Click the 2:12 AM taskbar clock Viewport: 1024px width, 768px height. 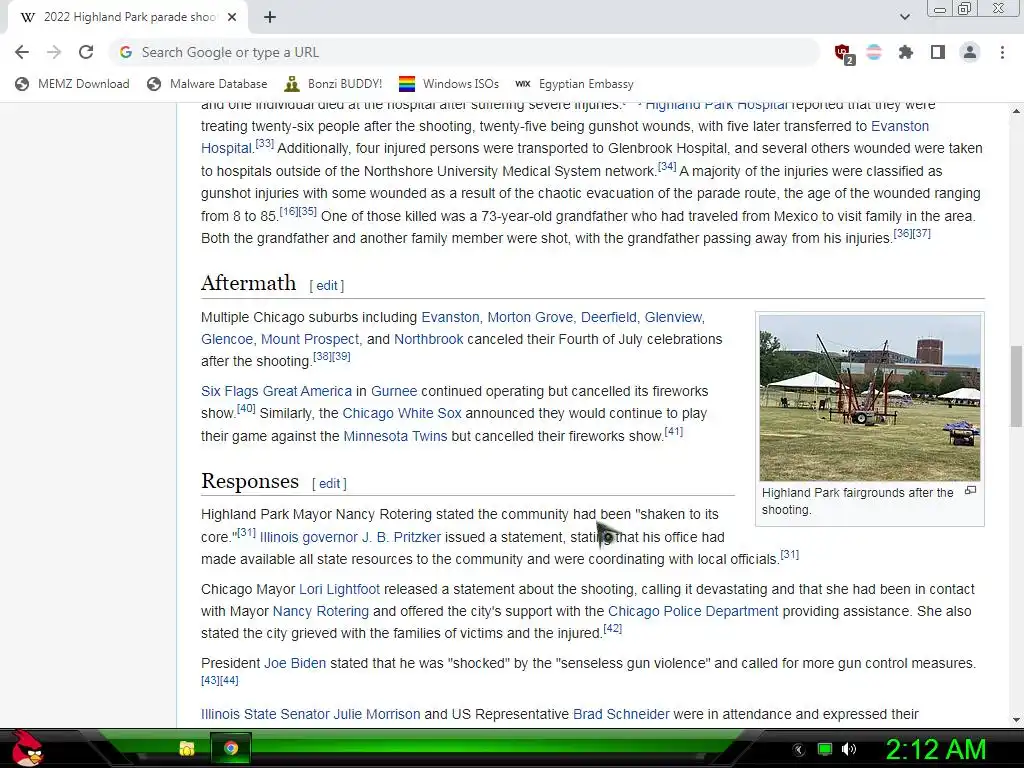[x=936, y=750]
